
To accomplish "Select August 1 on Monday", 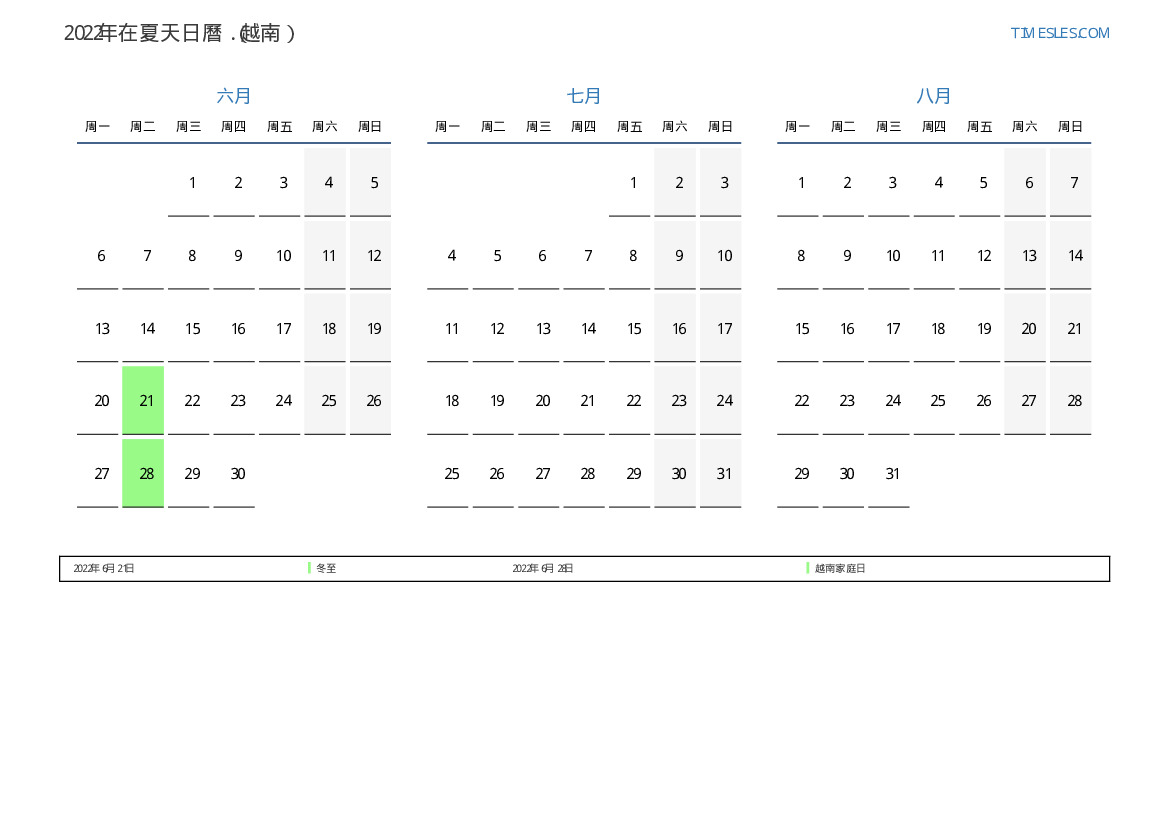I will point(798,183).
